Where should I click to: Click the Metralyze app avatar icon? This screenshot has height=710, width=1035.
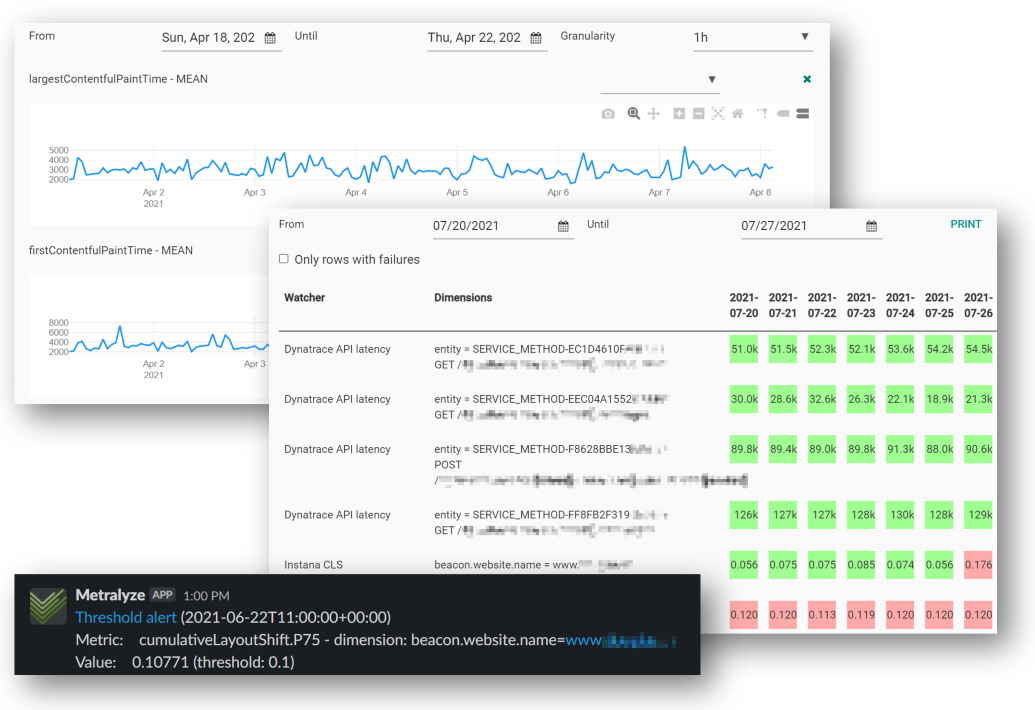point(48,606)
